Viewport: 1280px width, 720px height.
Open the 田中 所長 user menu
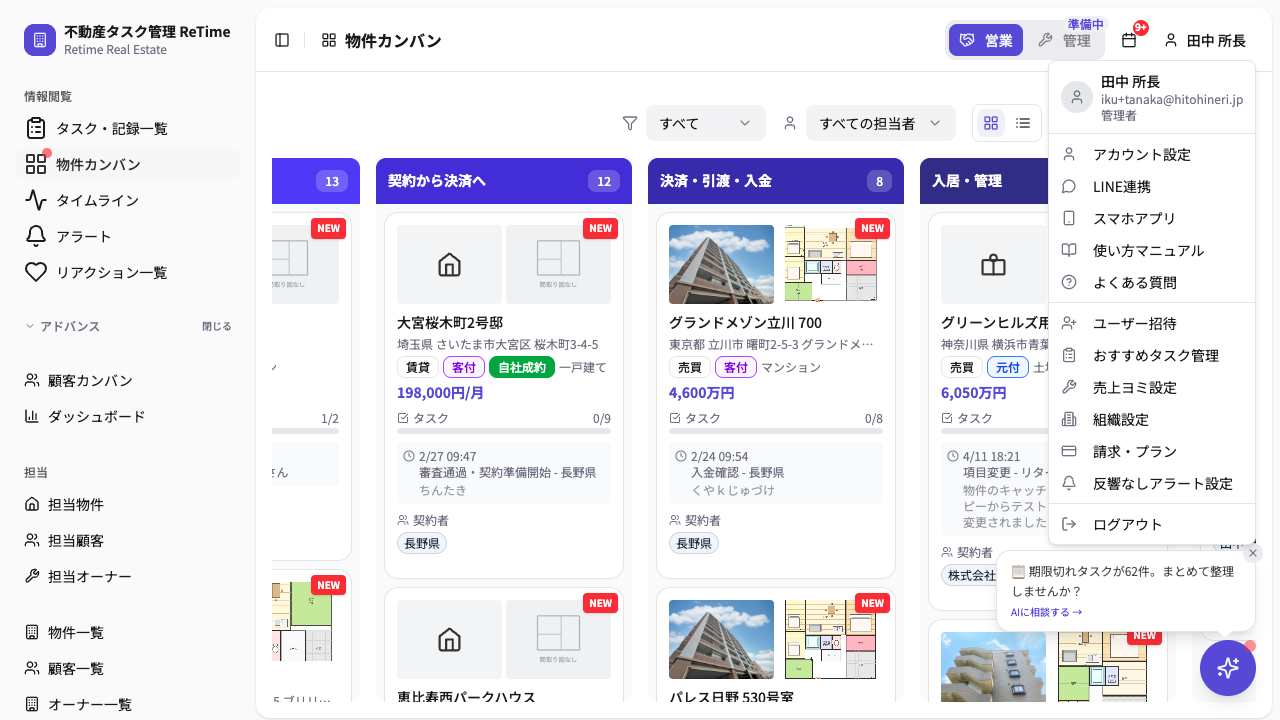point(1205,40)
